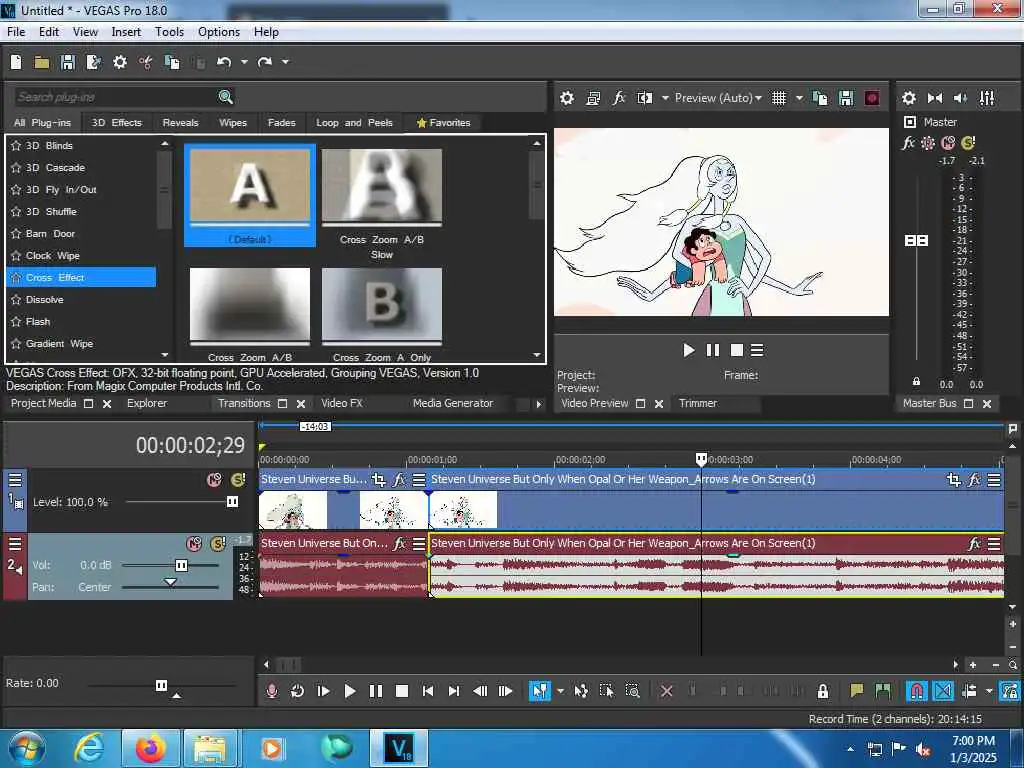Viewport: 1024px width, 768px height.
Task: Open Video Preview project properties gear icon
Action: click(x=567, y=98)
